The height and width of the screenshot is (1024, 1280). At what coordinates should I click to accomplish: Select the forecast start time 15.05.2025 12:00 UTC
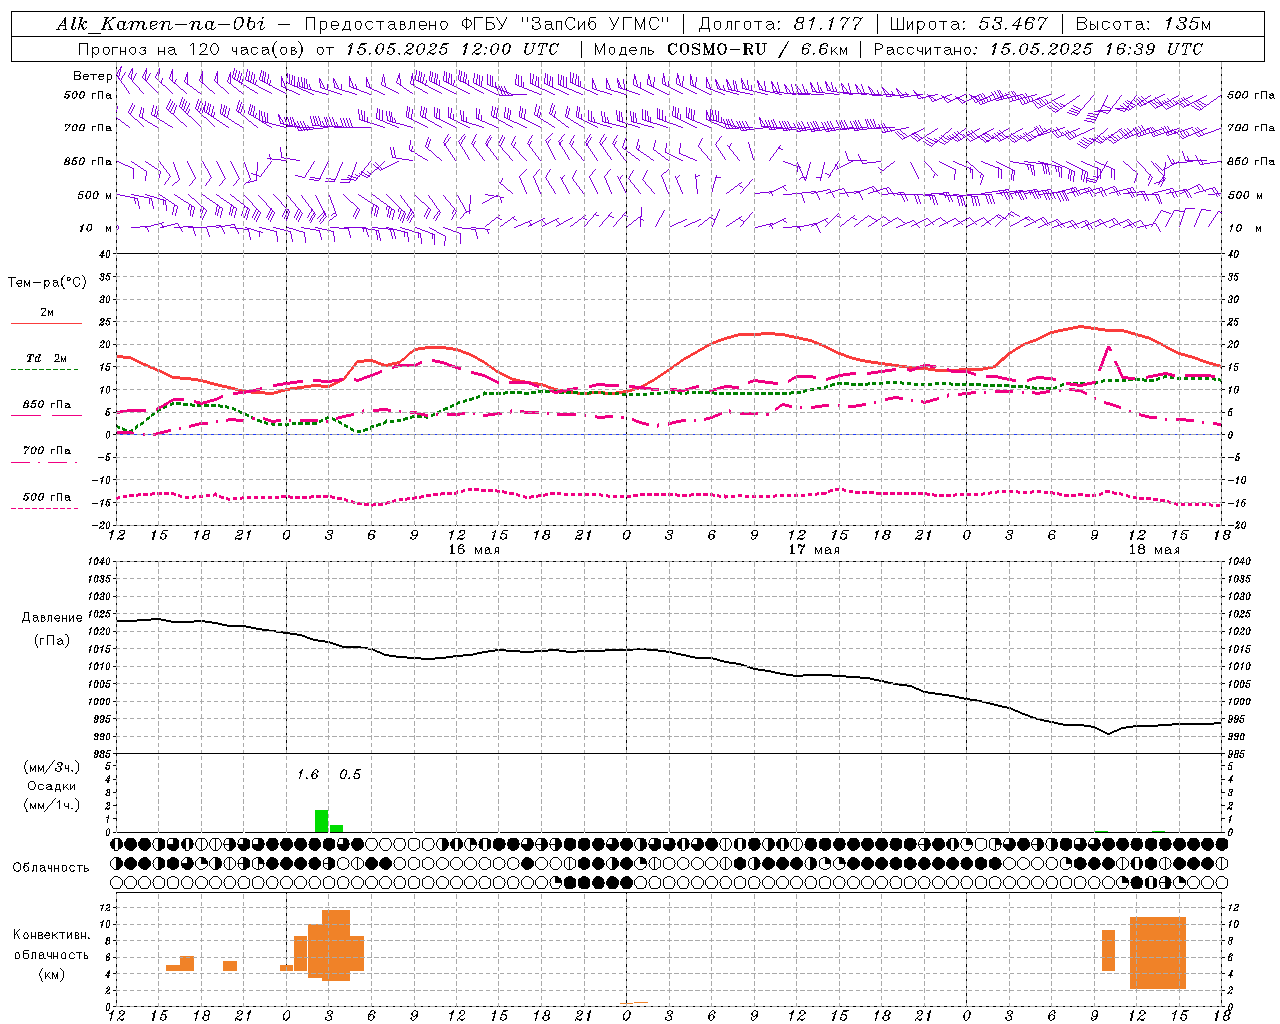[x=451, y=49]
